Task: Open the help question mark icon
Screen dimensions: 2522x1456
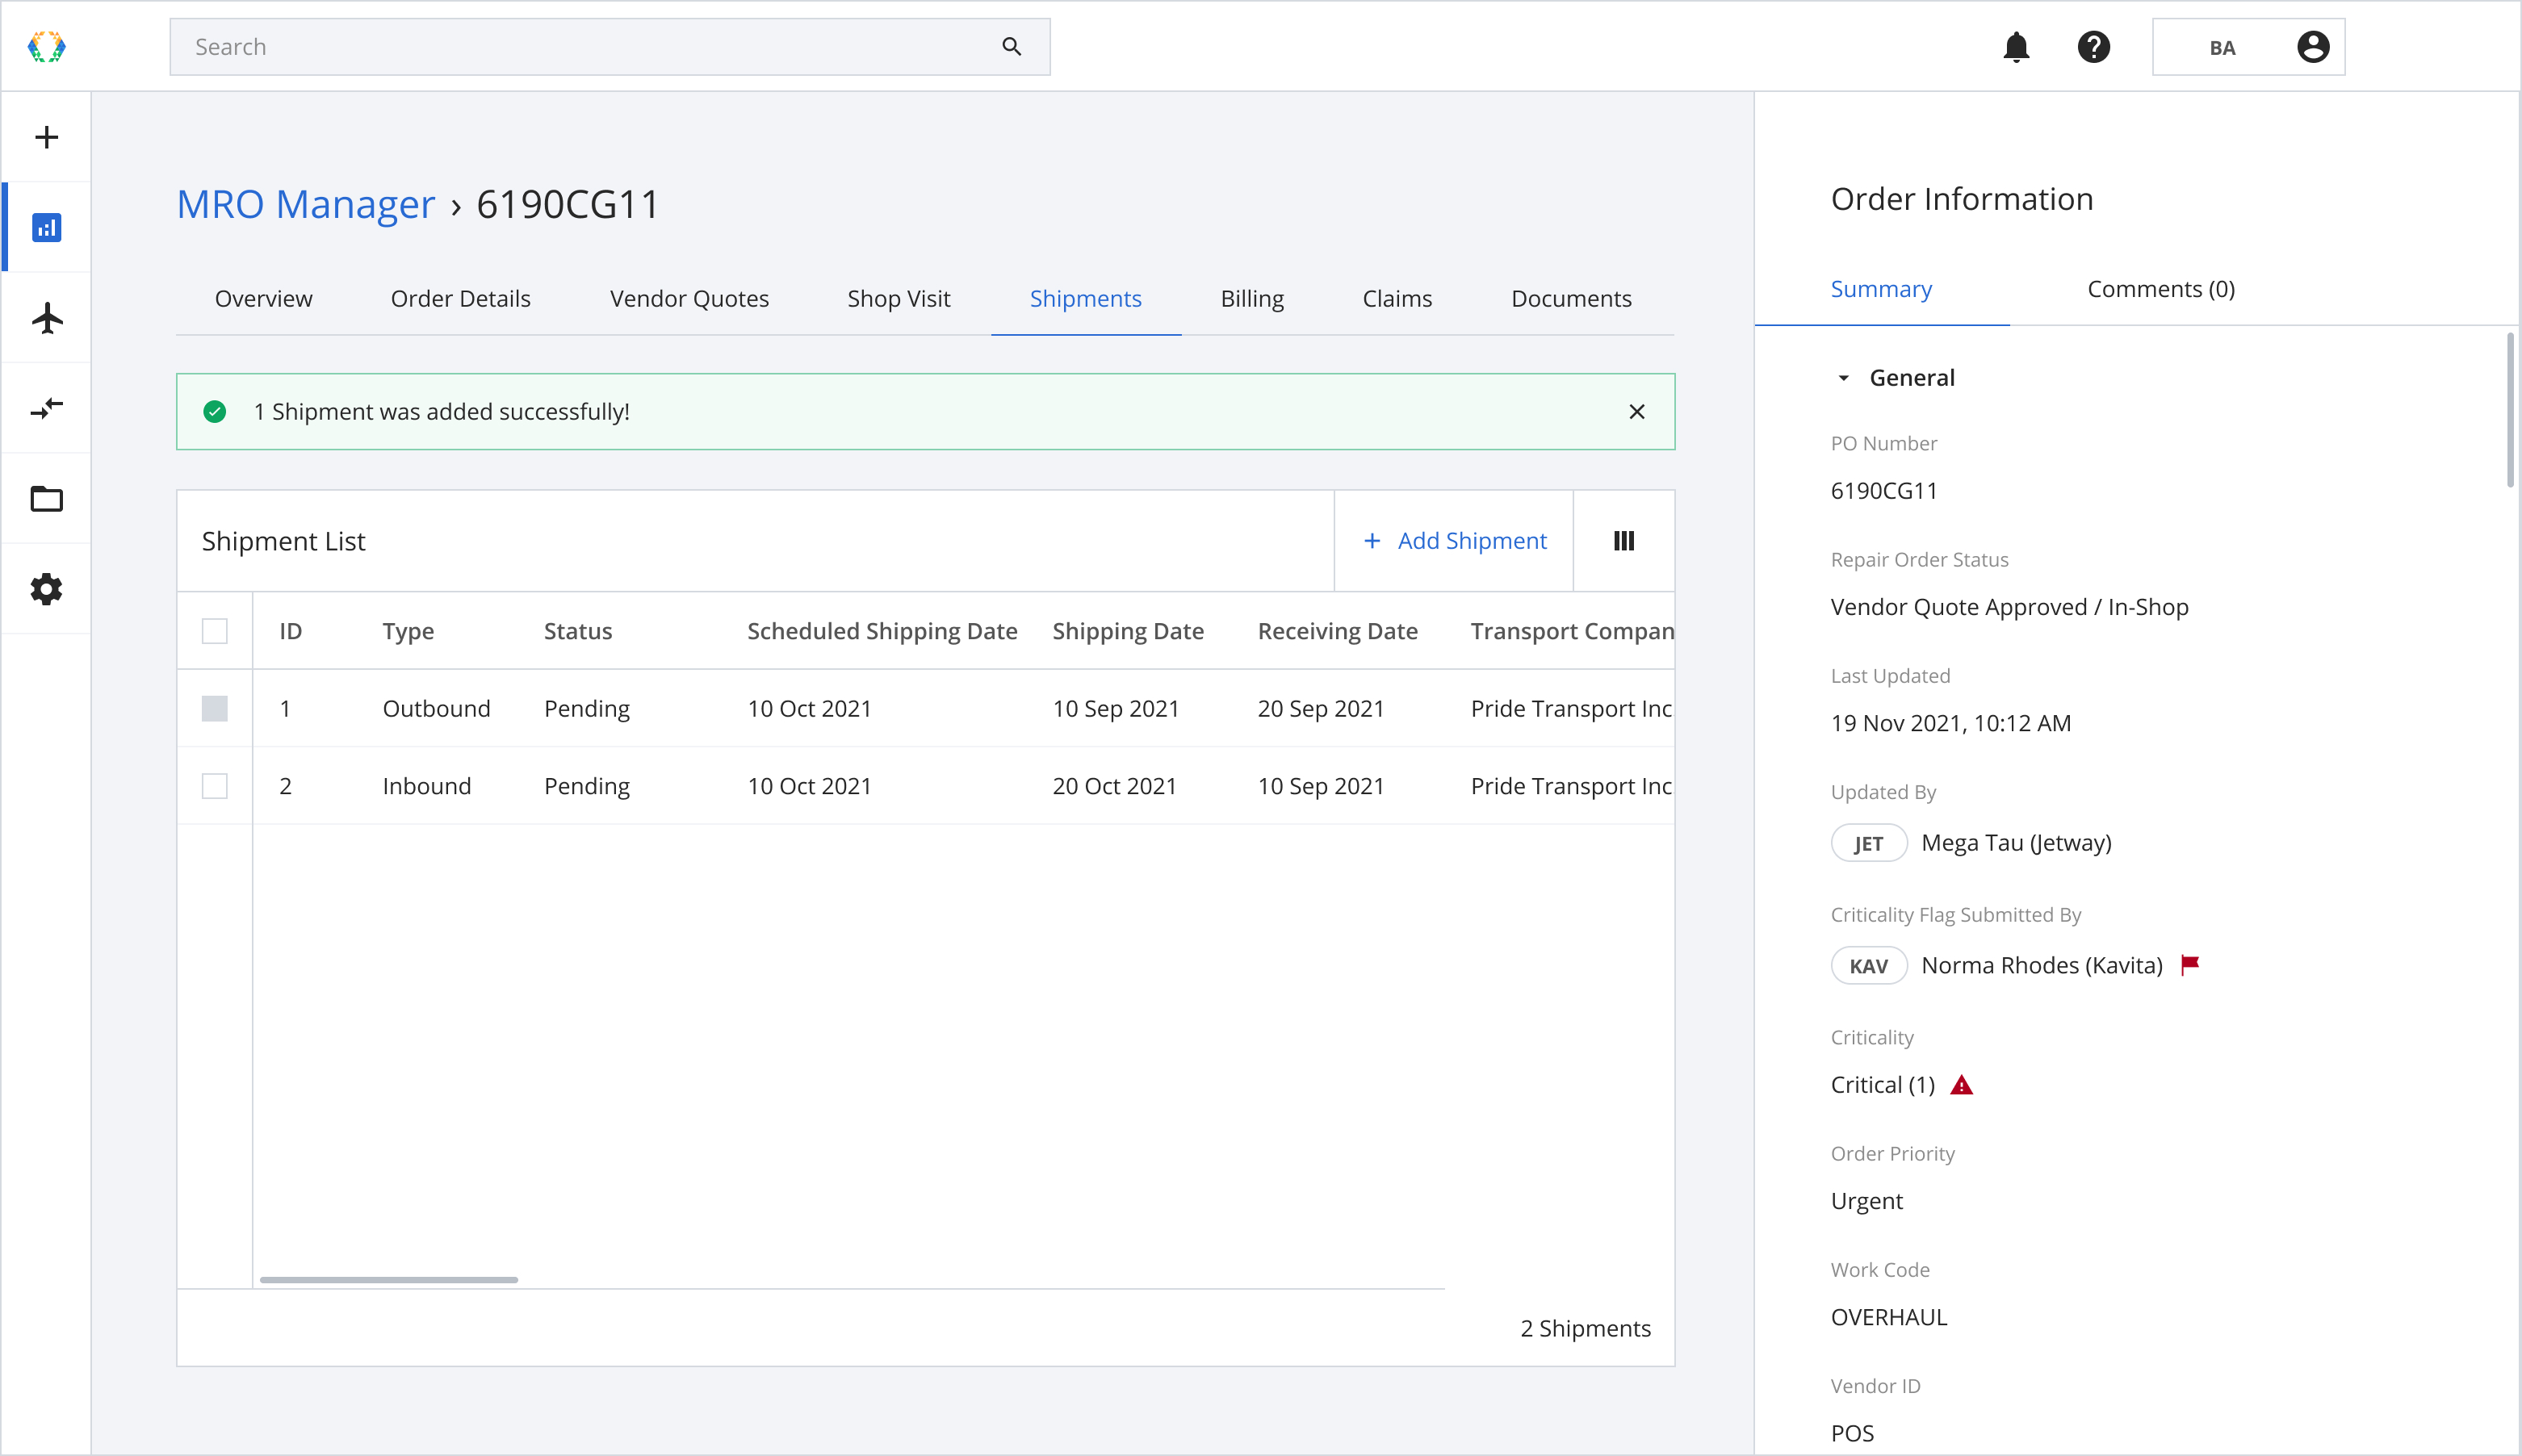Action: coord(2093,47)
